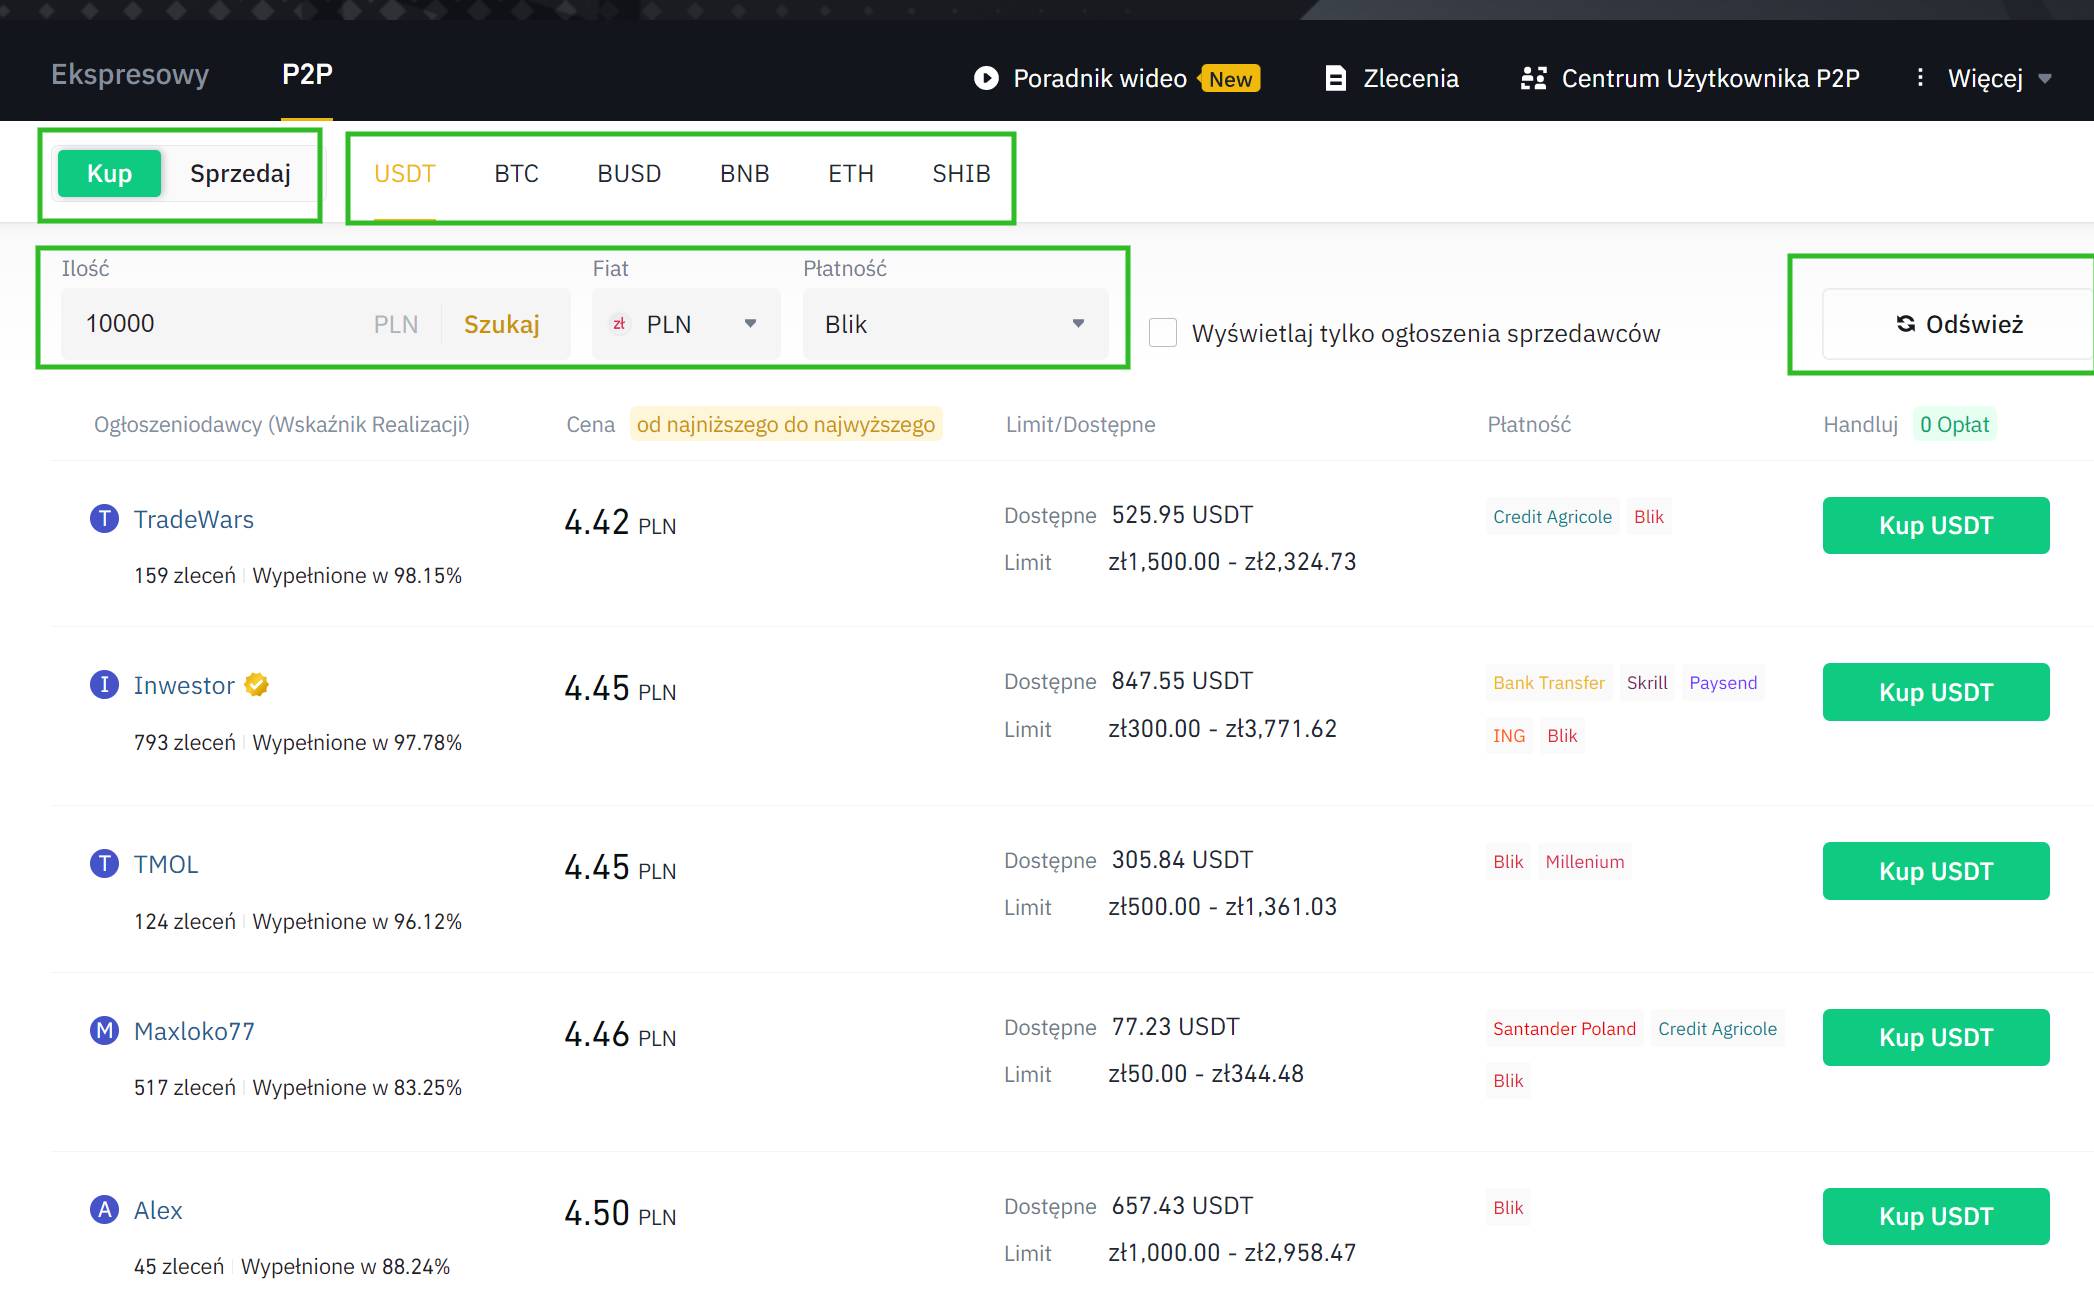
Task: Open Inwestor advertiser profile
Action: click(x=184, y=685)
